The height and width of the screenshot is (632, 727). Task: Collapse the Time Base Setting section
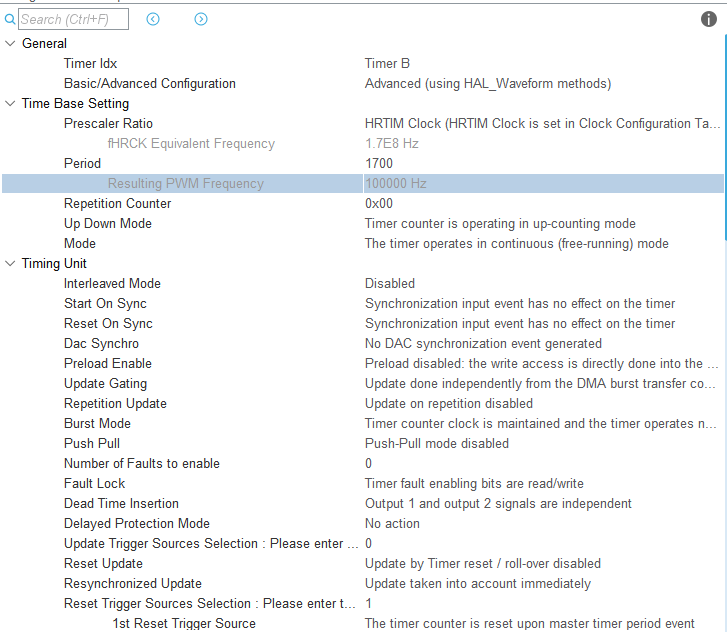click(10, 103)
